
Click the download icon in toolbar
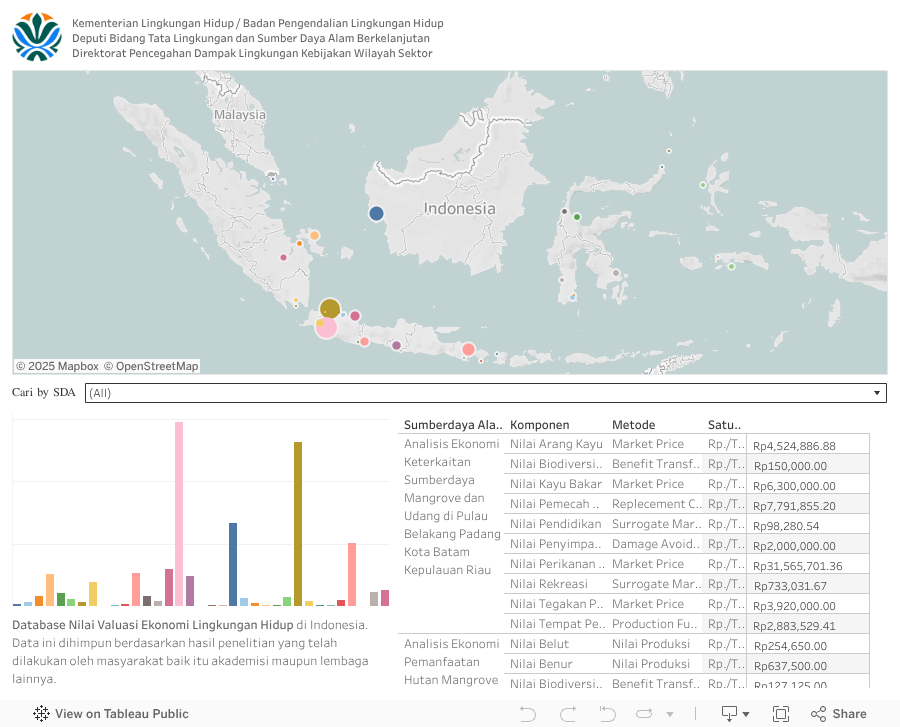(x=729, y=714)
